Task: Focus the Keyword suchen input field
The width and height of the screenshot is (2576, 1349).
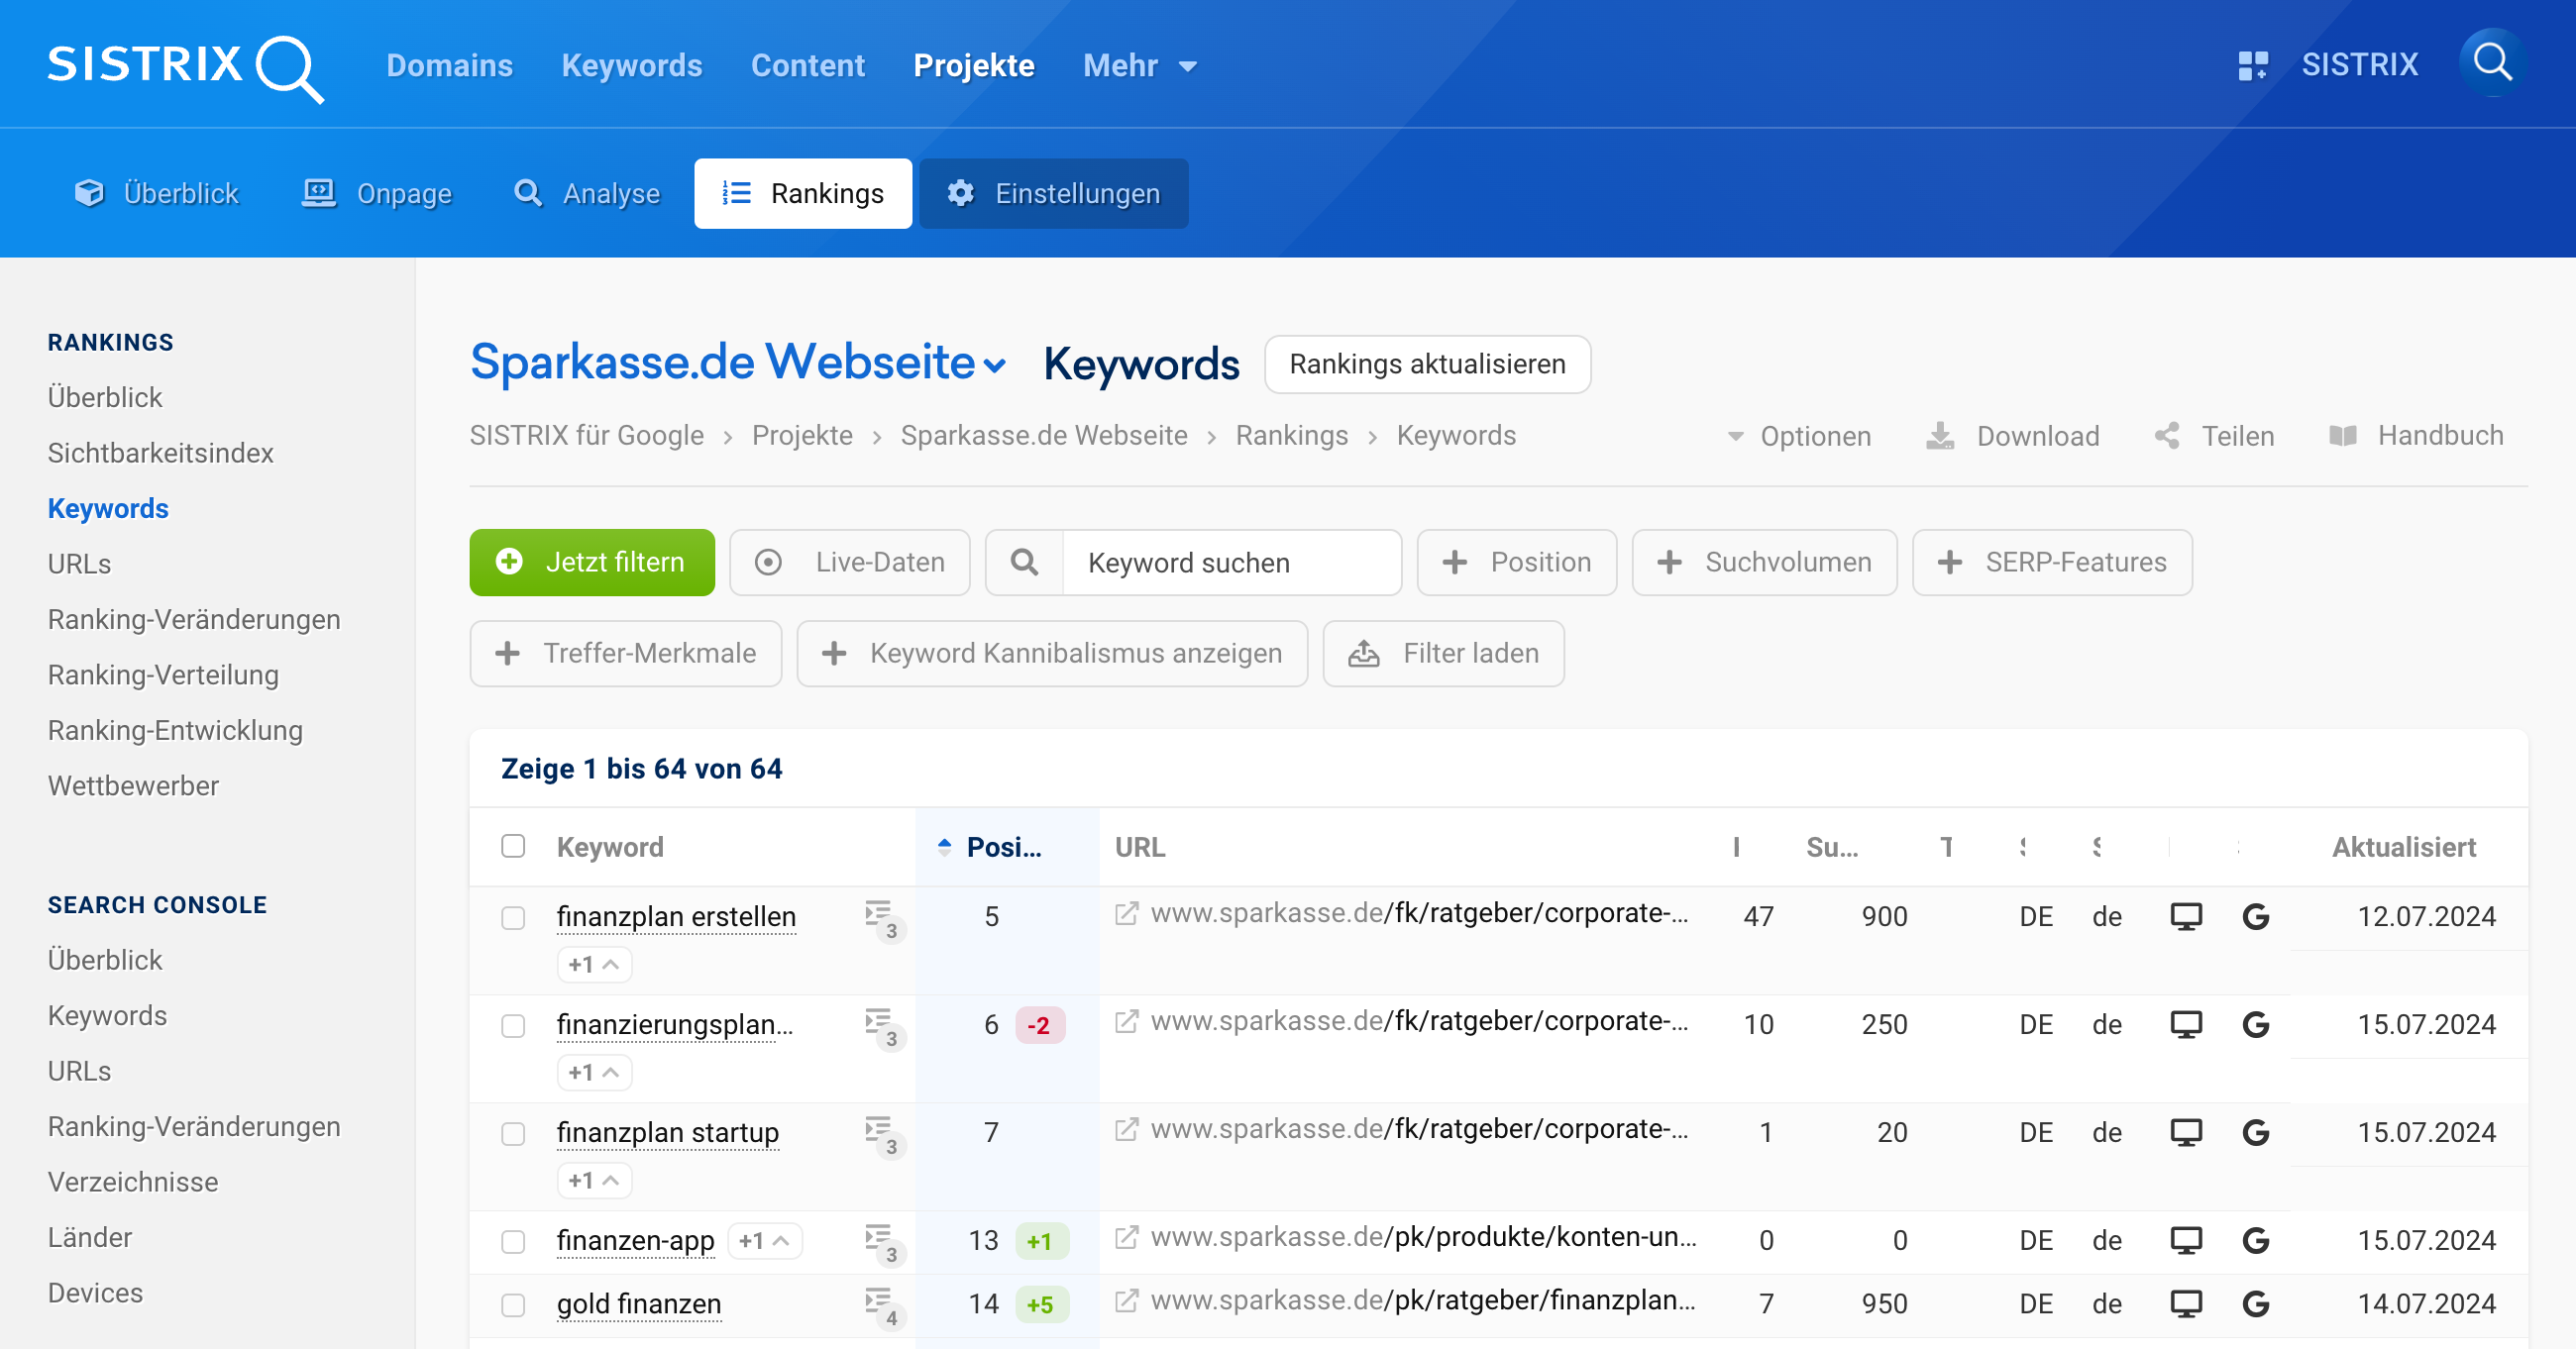Action: pos(1231,562)
